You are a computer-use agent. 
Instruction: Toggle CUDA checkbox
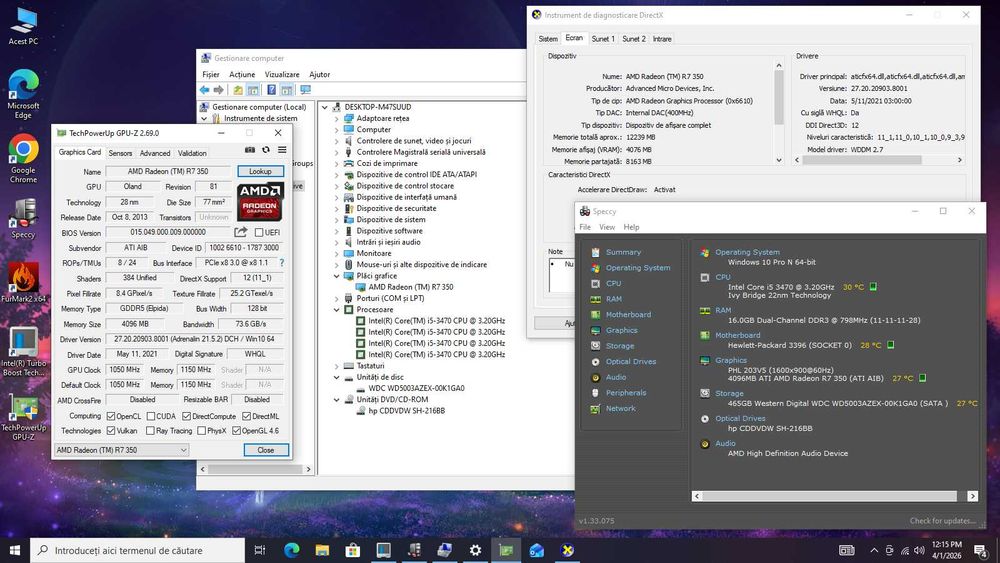point(151,416)
